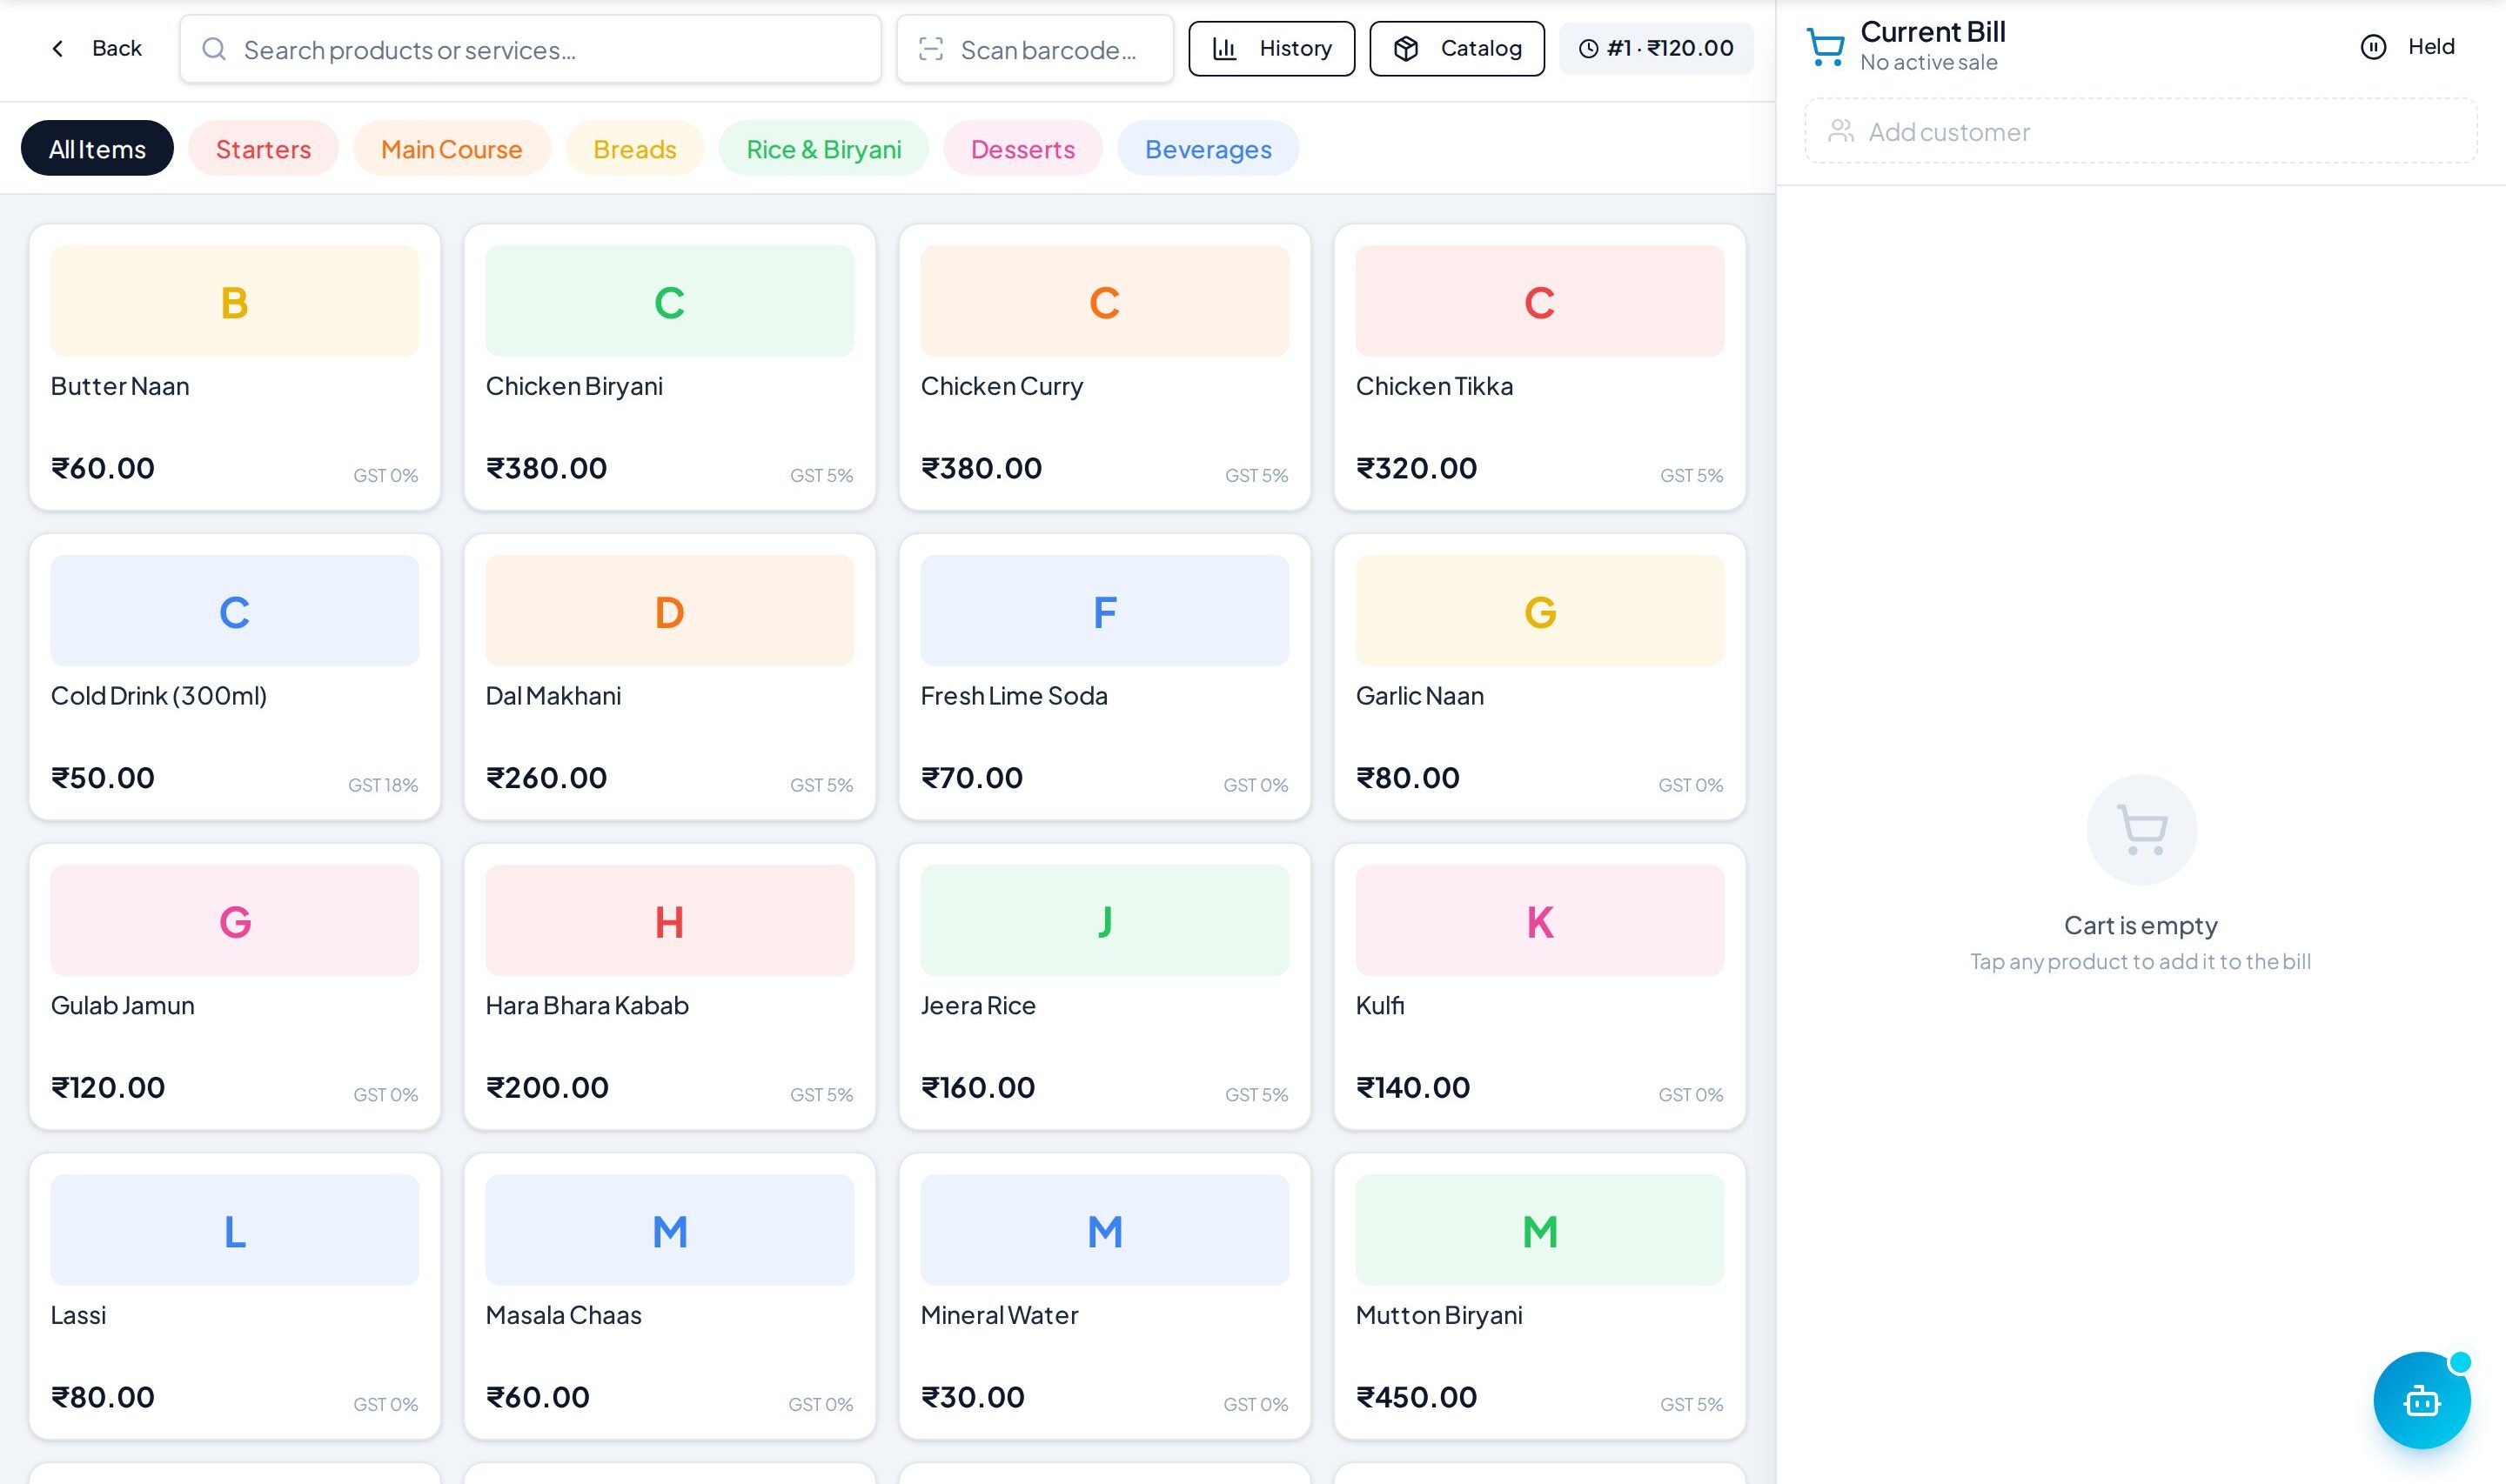Click the Chicken Biryani name text

[x=574, y=386]
